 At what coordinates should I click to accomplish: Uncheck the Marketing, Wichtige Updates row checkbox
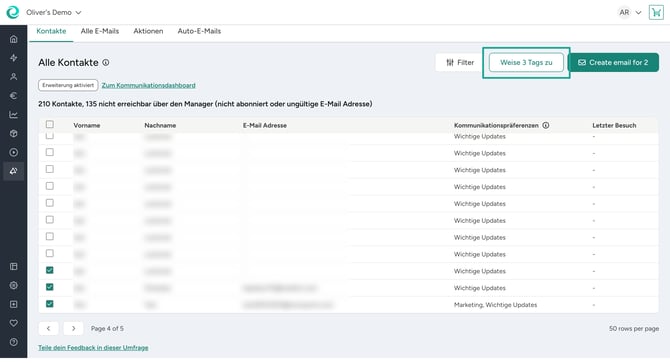[x=50, y=304]
